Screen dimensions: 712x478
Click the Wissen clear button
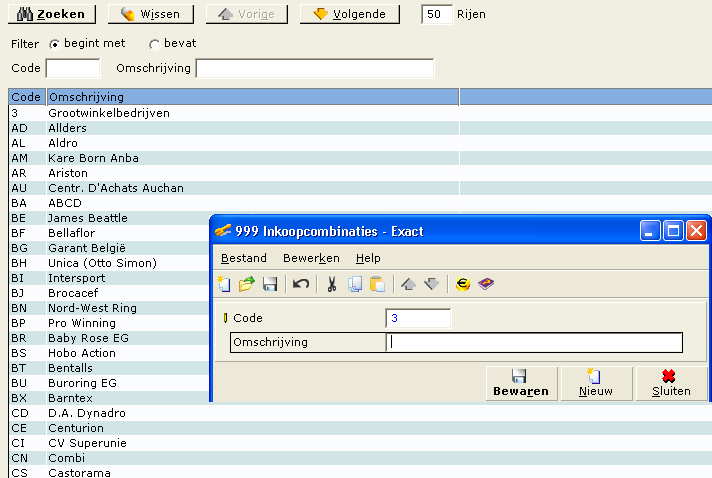coord(151,14)
